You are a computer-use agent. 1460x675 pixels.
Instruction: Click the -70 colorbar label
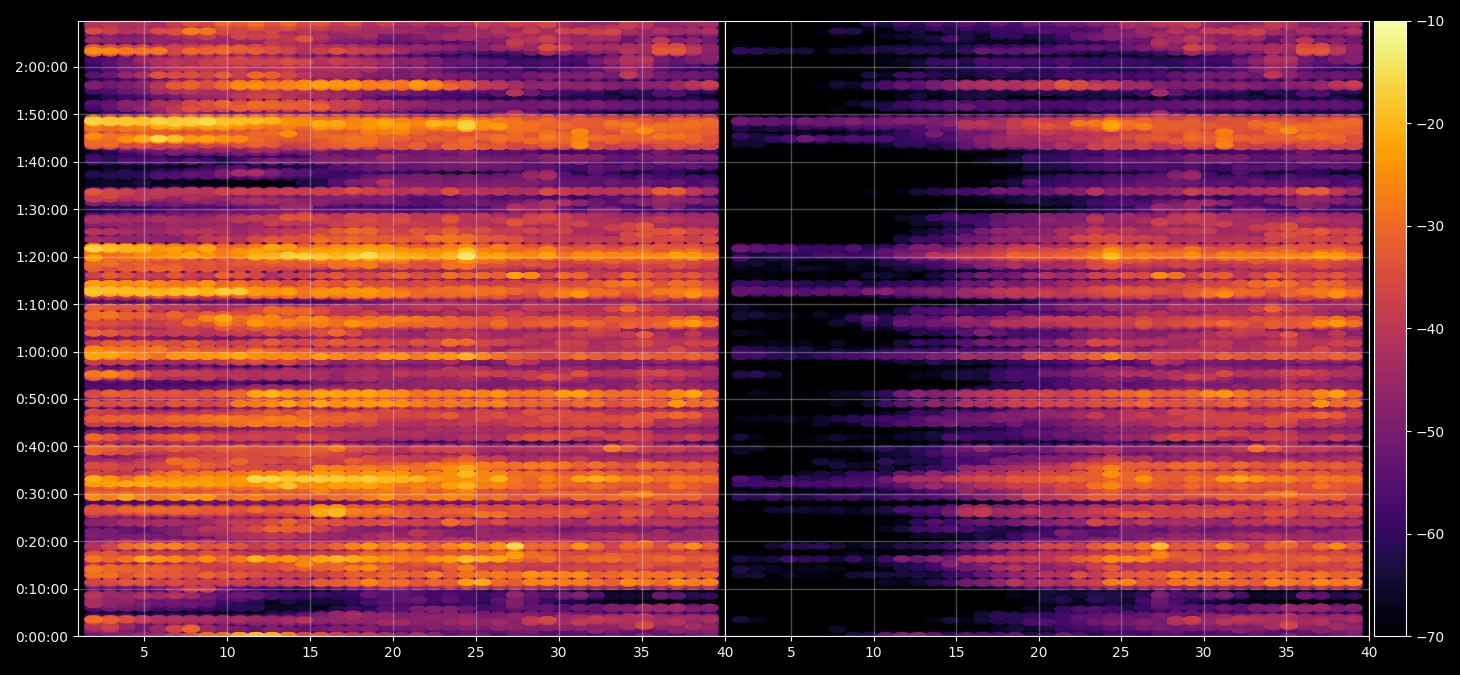click(1429, 637)
